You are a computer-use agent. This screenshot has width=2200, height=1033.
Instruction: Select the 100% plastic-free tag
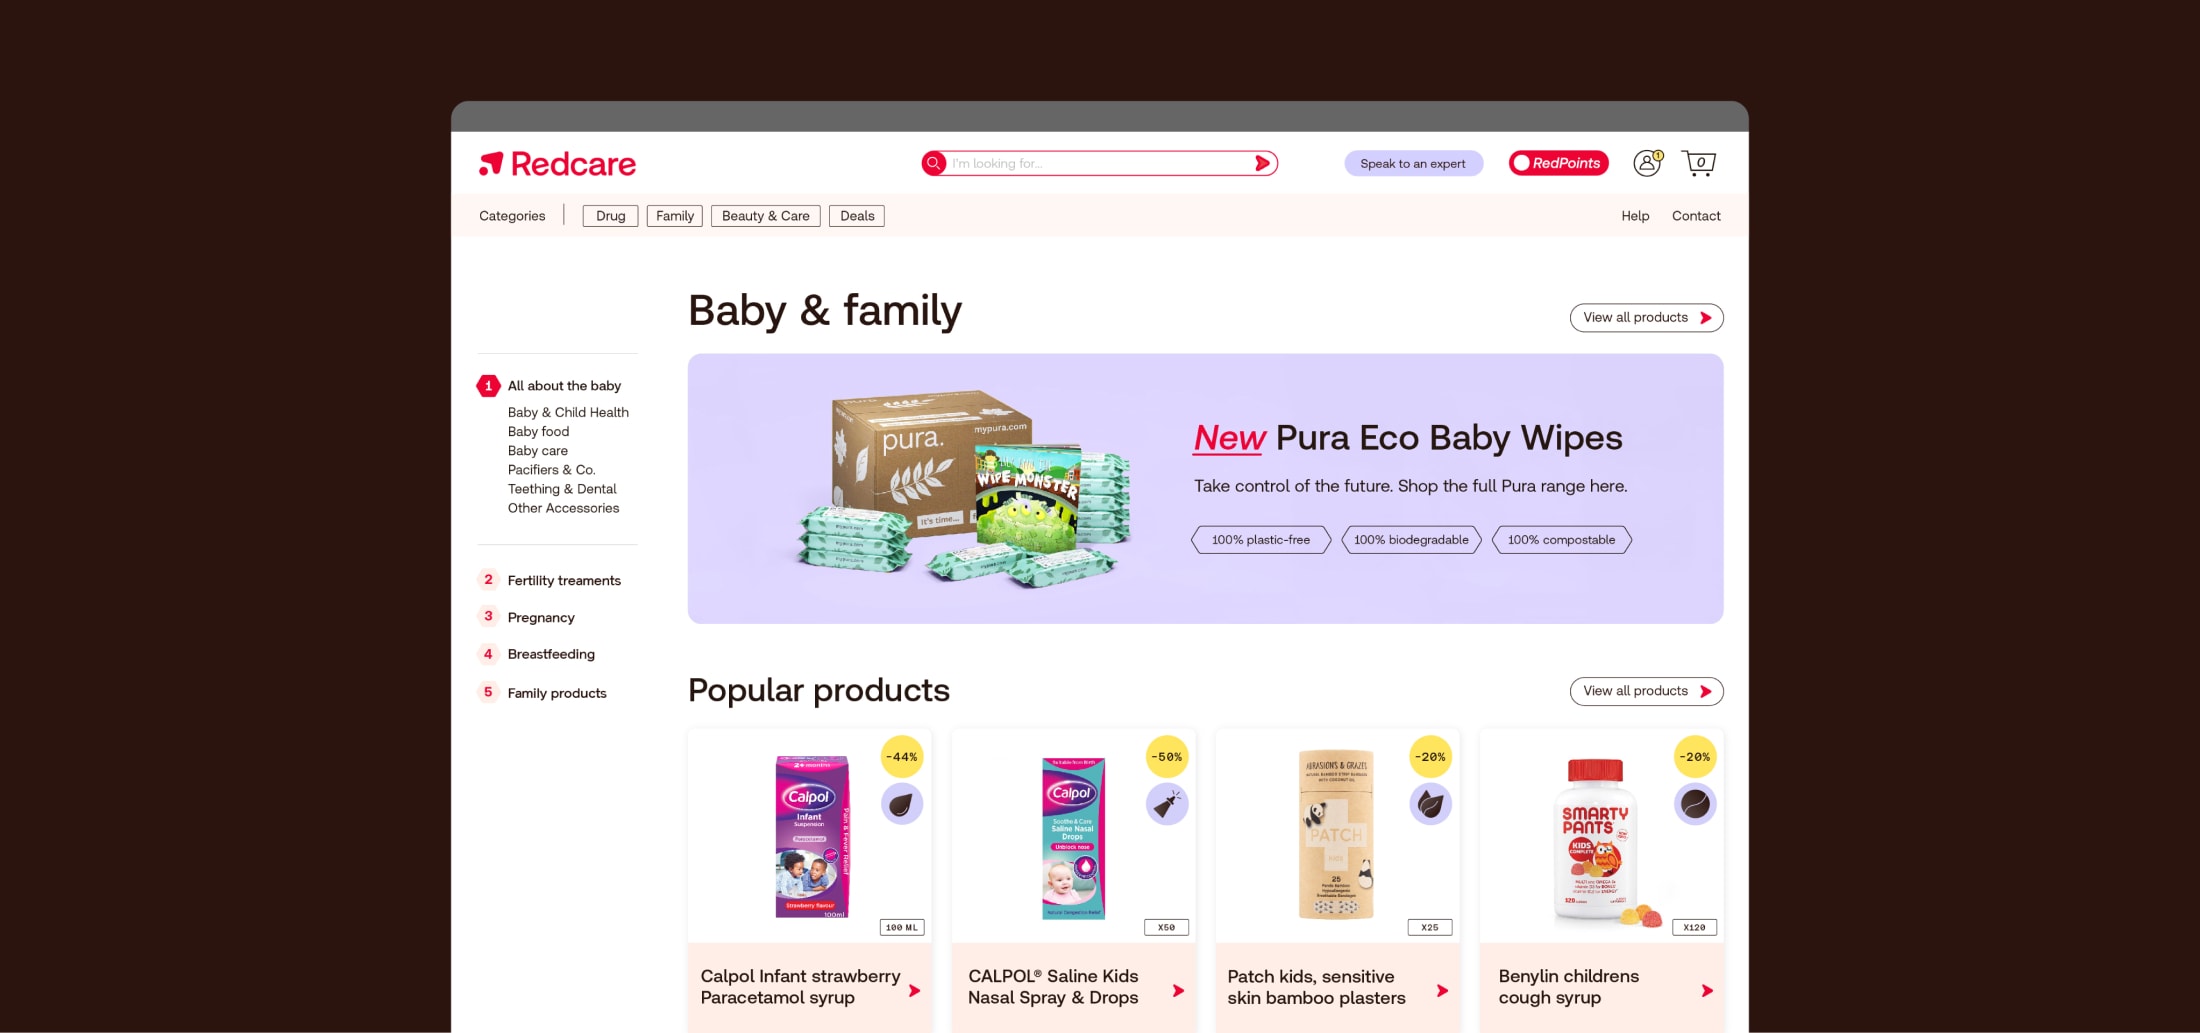click(x=1261, y=540)
